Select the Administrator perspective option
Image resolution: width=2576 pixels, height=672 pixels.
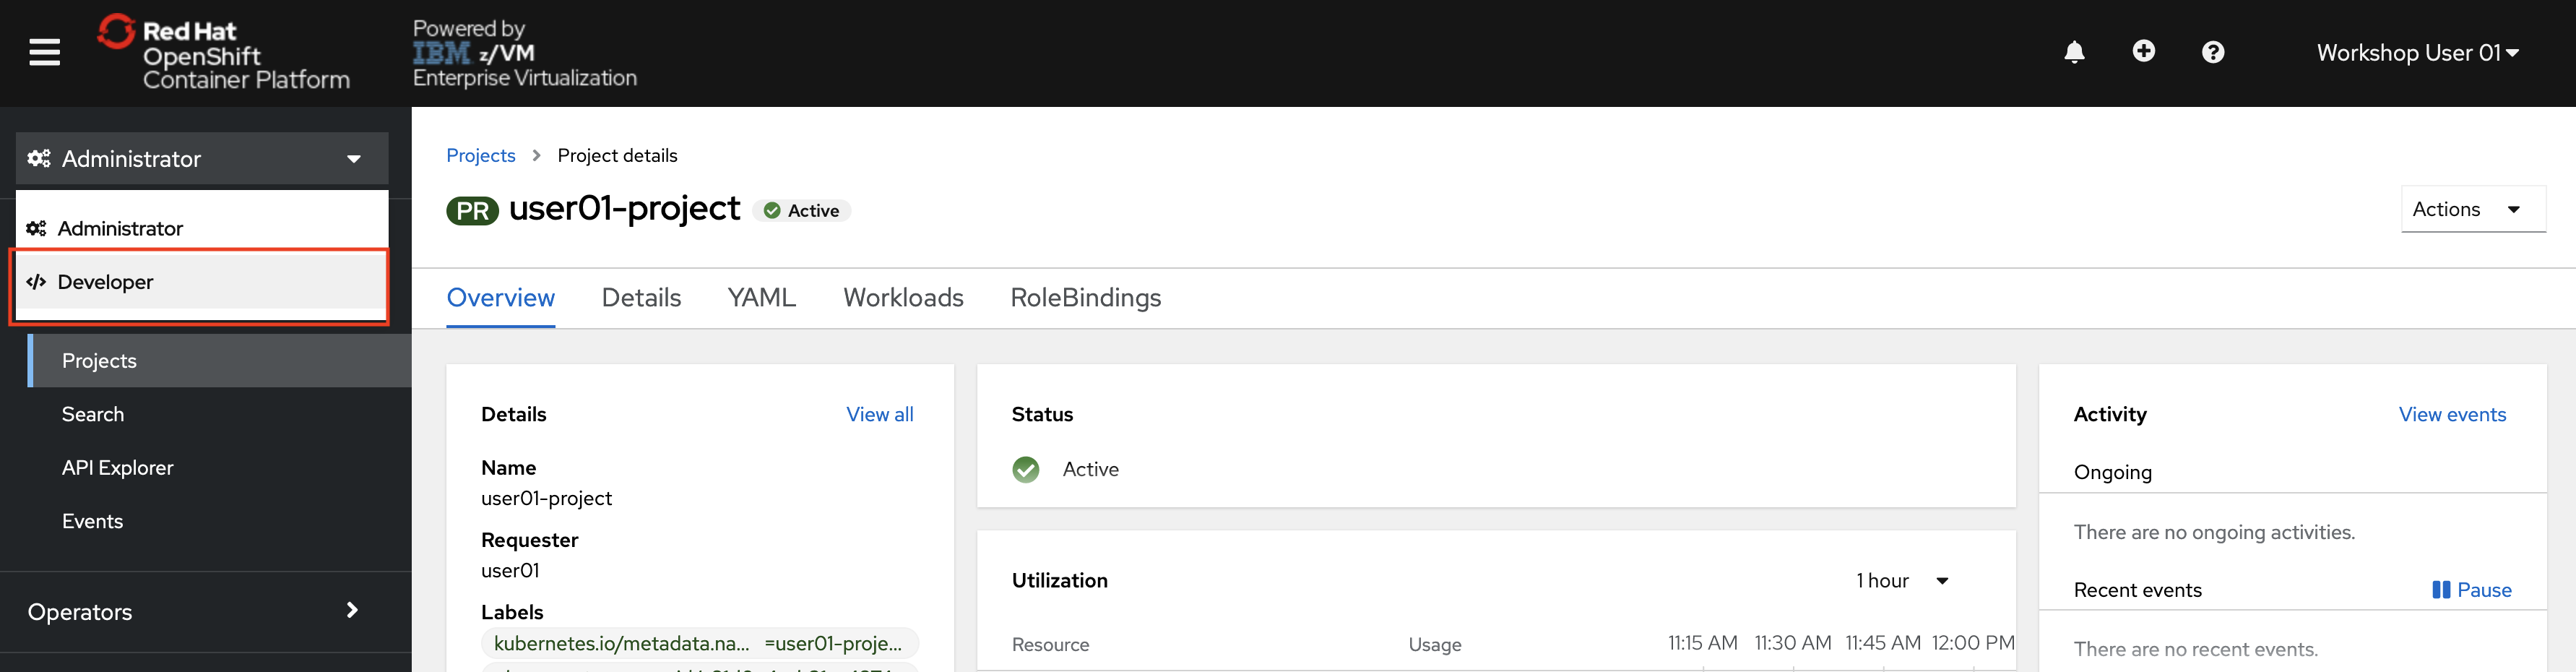(x=201, y=228)
